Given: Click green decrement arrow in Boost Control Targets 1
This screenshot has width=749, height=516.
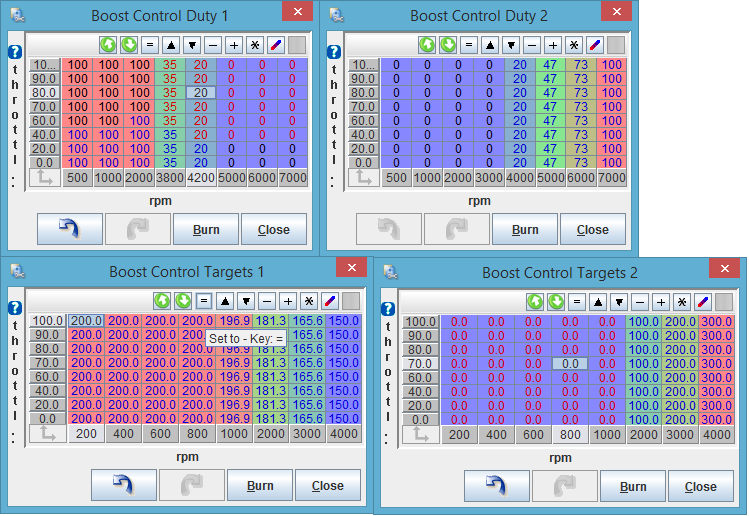Looking at the screenshot, I should (183, 301).
